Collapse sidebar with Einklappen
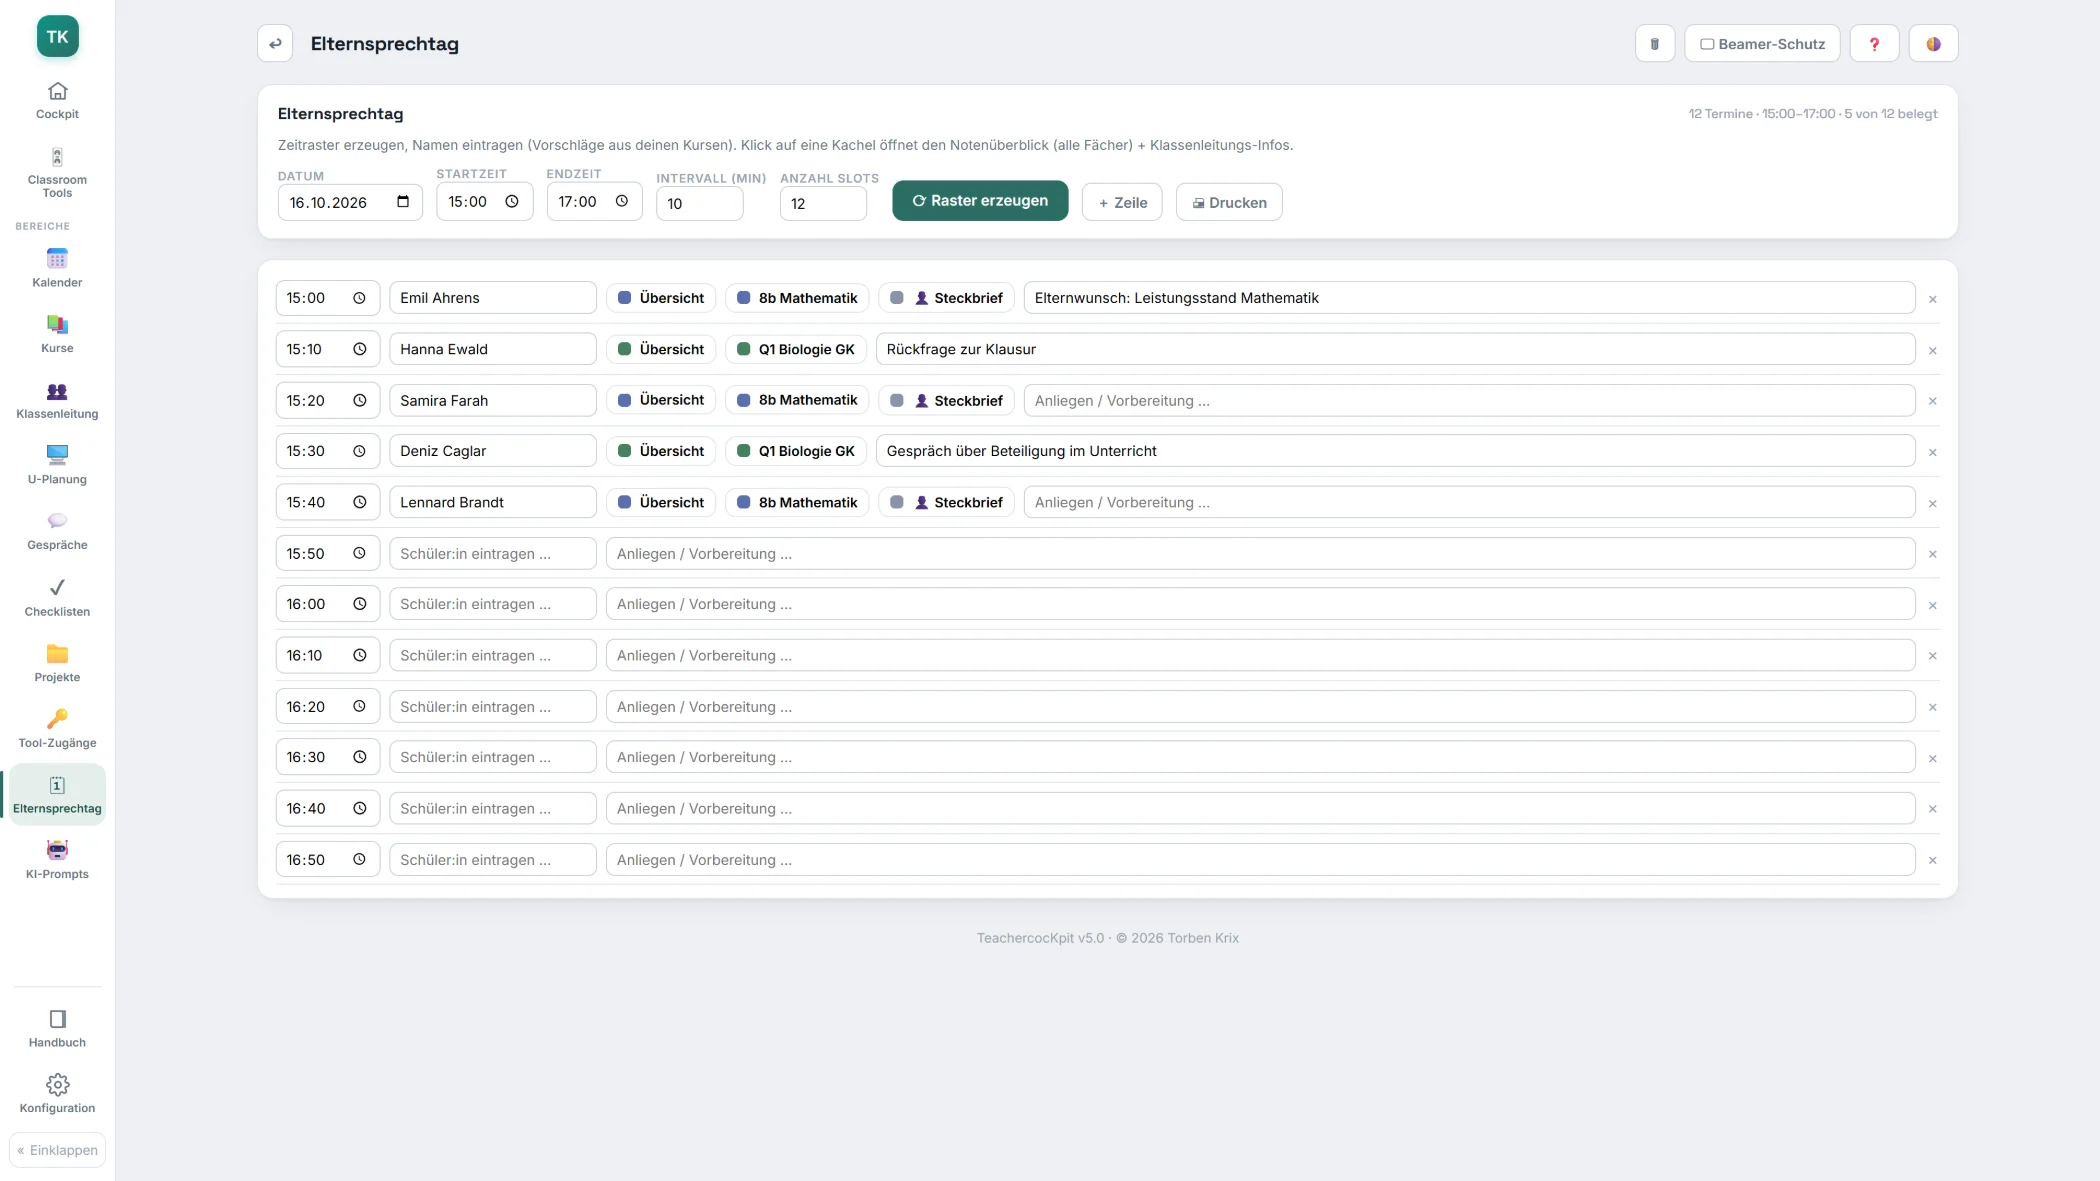This screenshot has width=2100, height=1181. 57,1150
